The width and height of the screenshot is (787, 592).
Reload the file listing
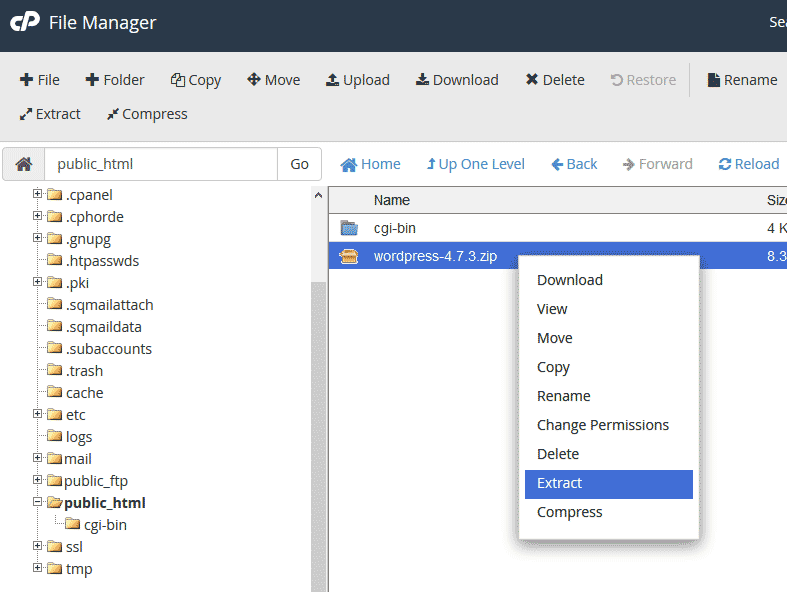click(748, 164)
